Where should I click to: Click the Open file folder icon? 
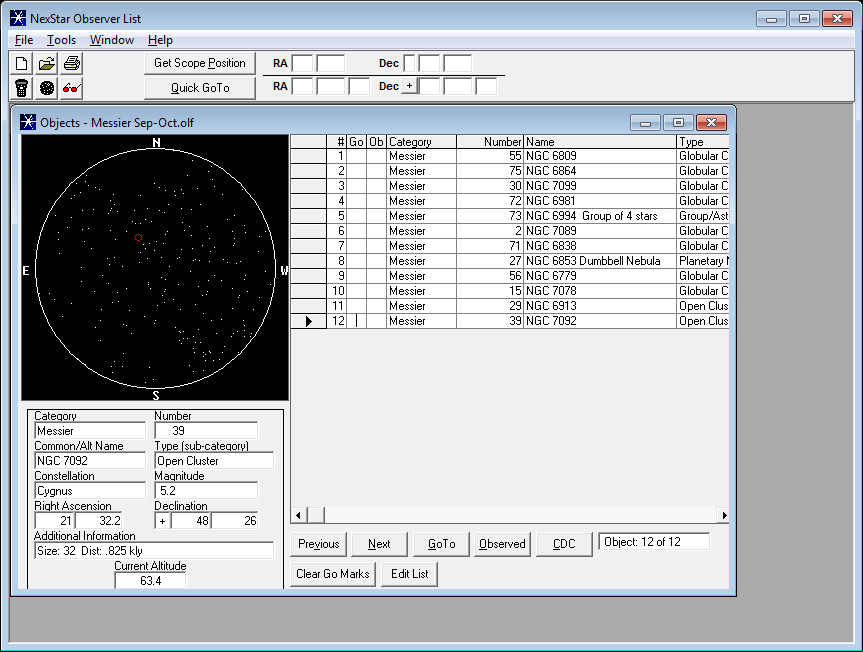[47, 63]
